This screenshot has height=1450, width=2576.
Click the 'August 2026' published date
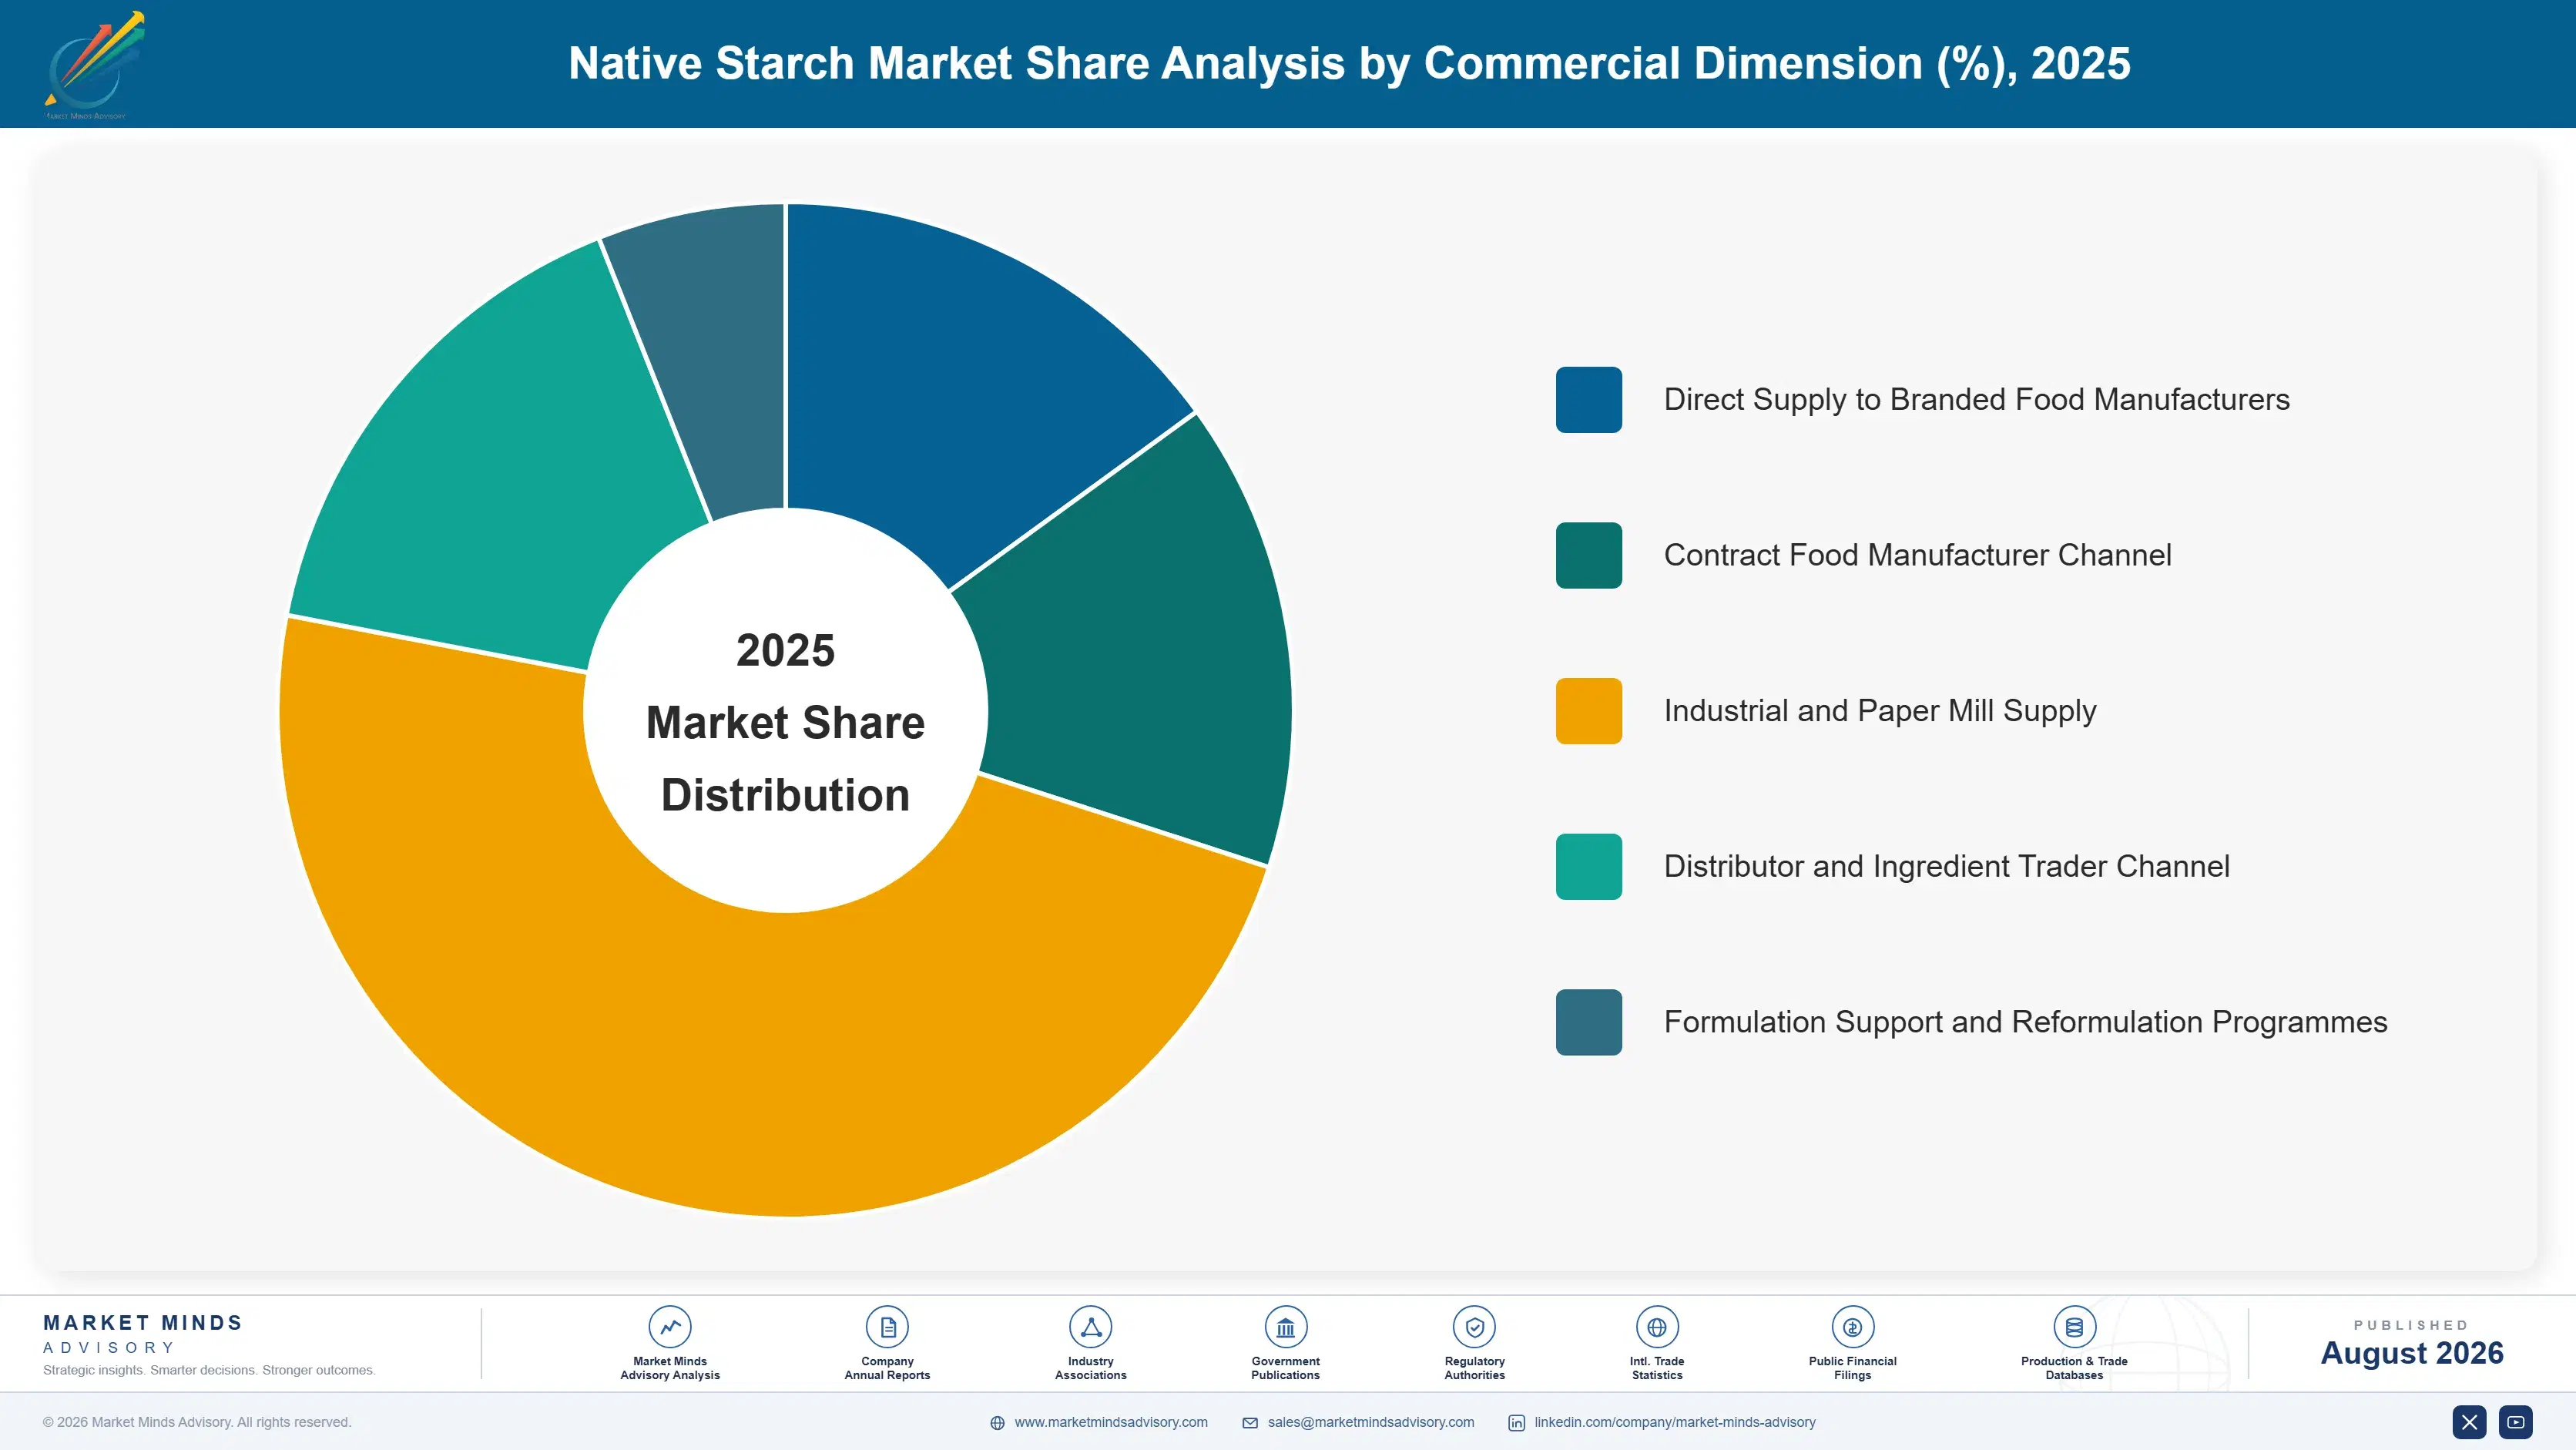pos(2411,1353)
